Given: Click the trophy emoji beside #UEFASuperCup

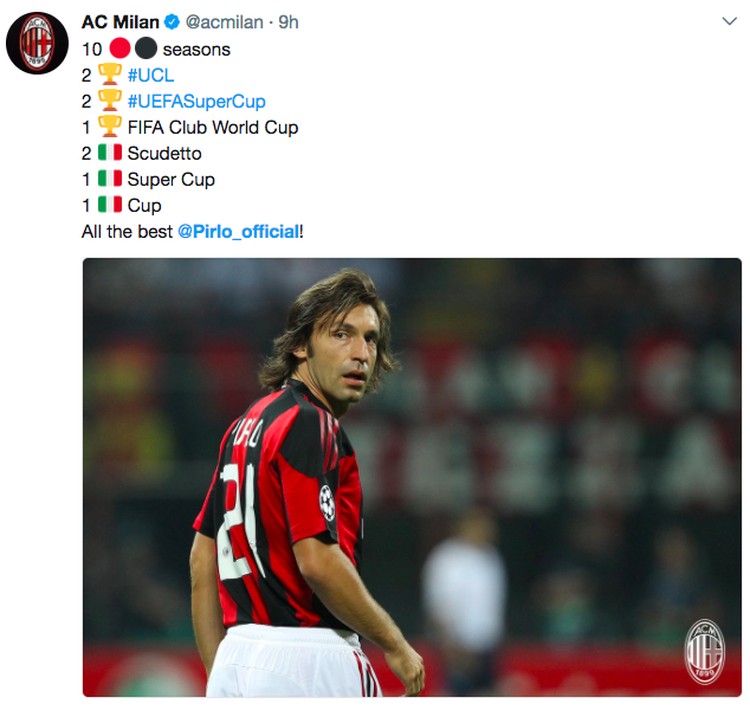Looking at the screenshot, I should (110, 100).
